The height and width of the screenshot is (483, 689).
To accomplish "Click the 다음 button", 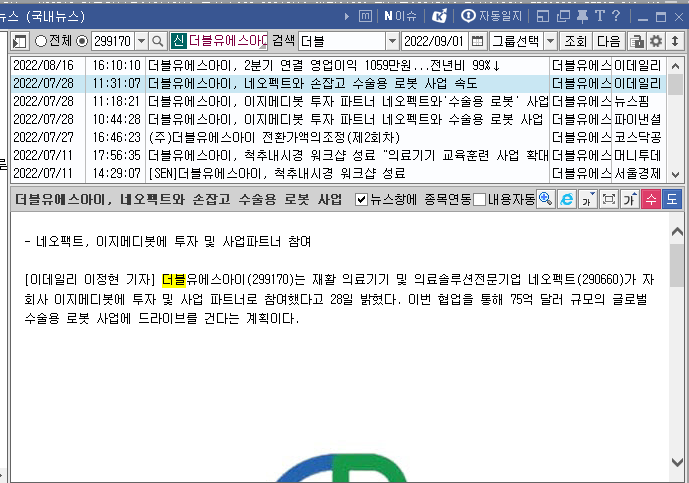I will pos(609,41).
